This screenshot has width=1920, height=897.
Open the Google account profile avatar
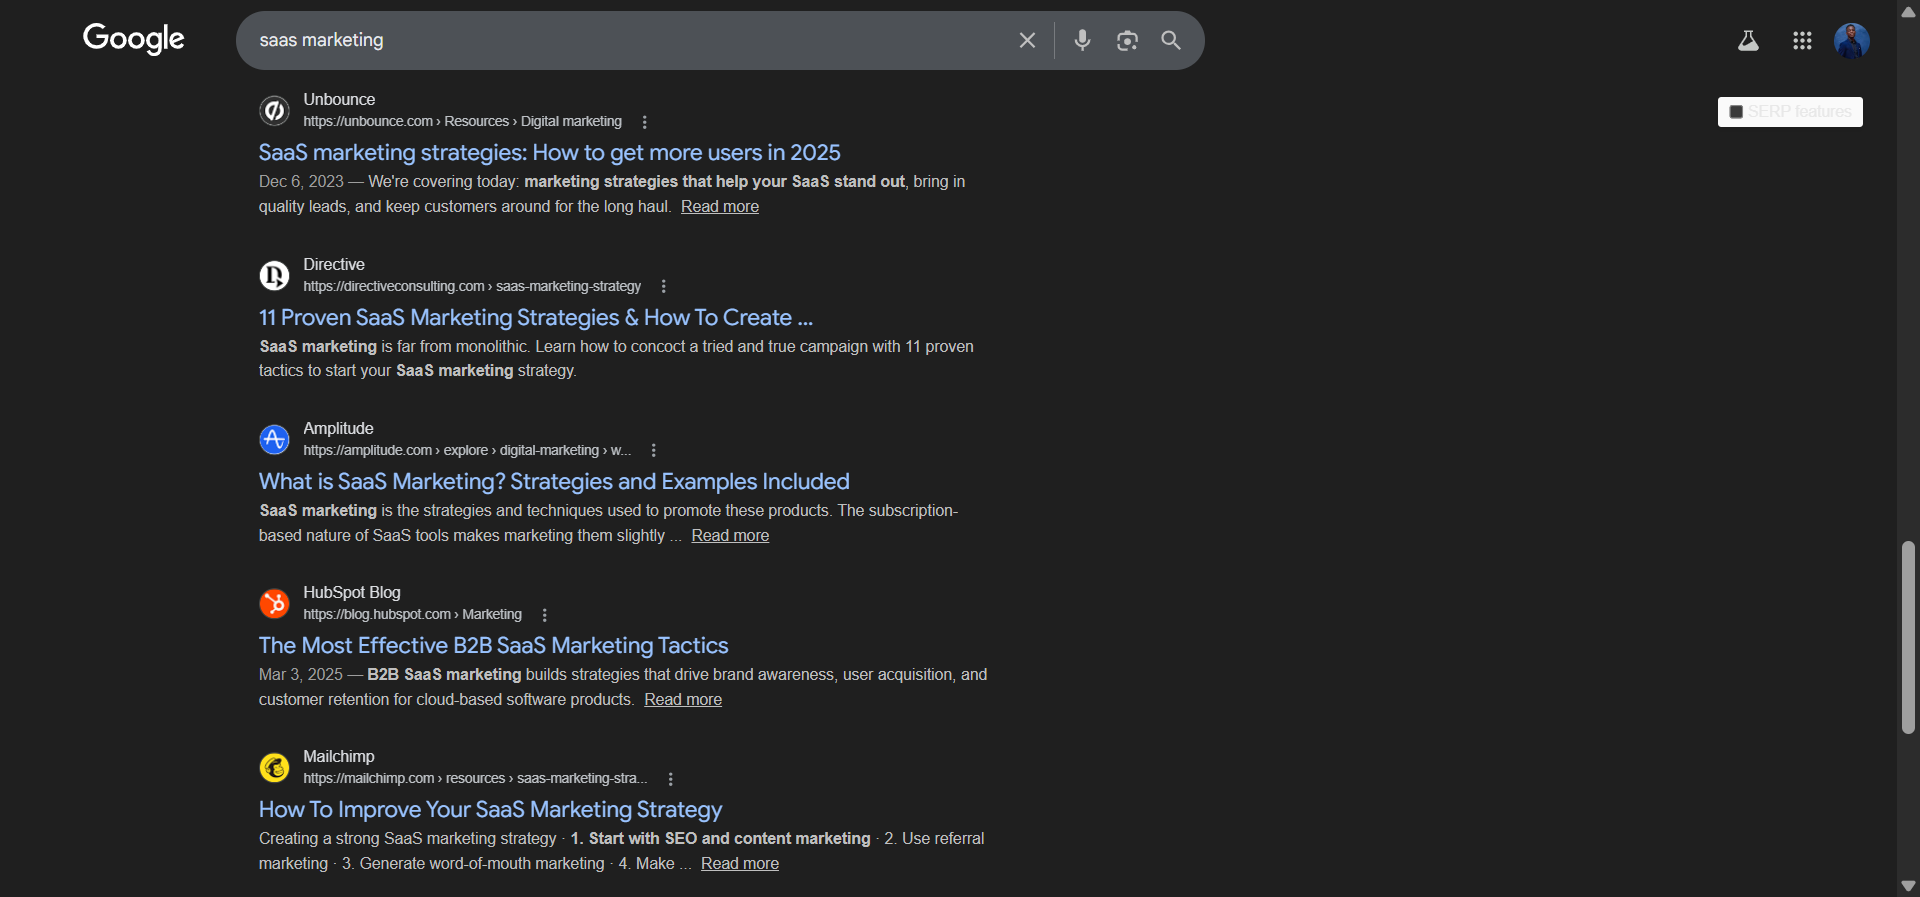pyautogui.click(x=1852, y=40)
